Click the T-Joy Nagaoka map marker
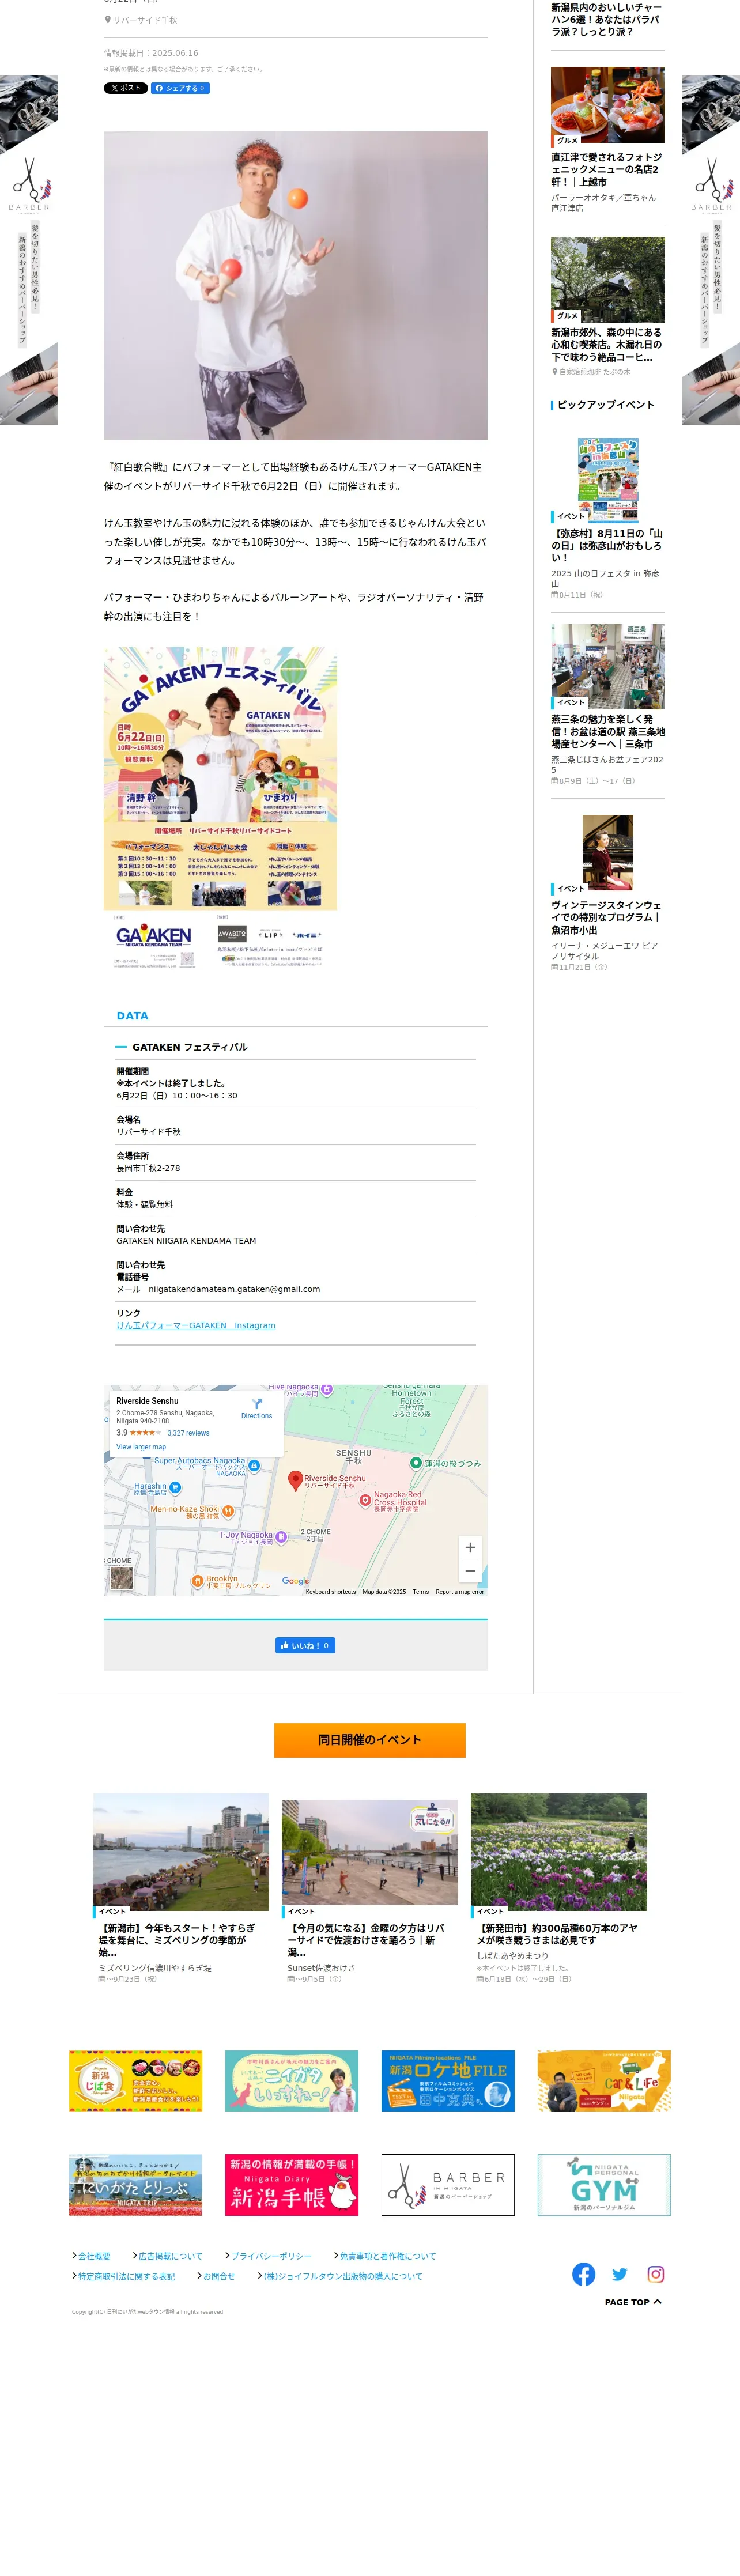This screenshot has height=2576, width=740. tap(281, 1537)
